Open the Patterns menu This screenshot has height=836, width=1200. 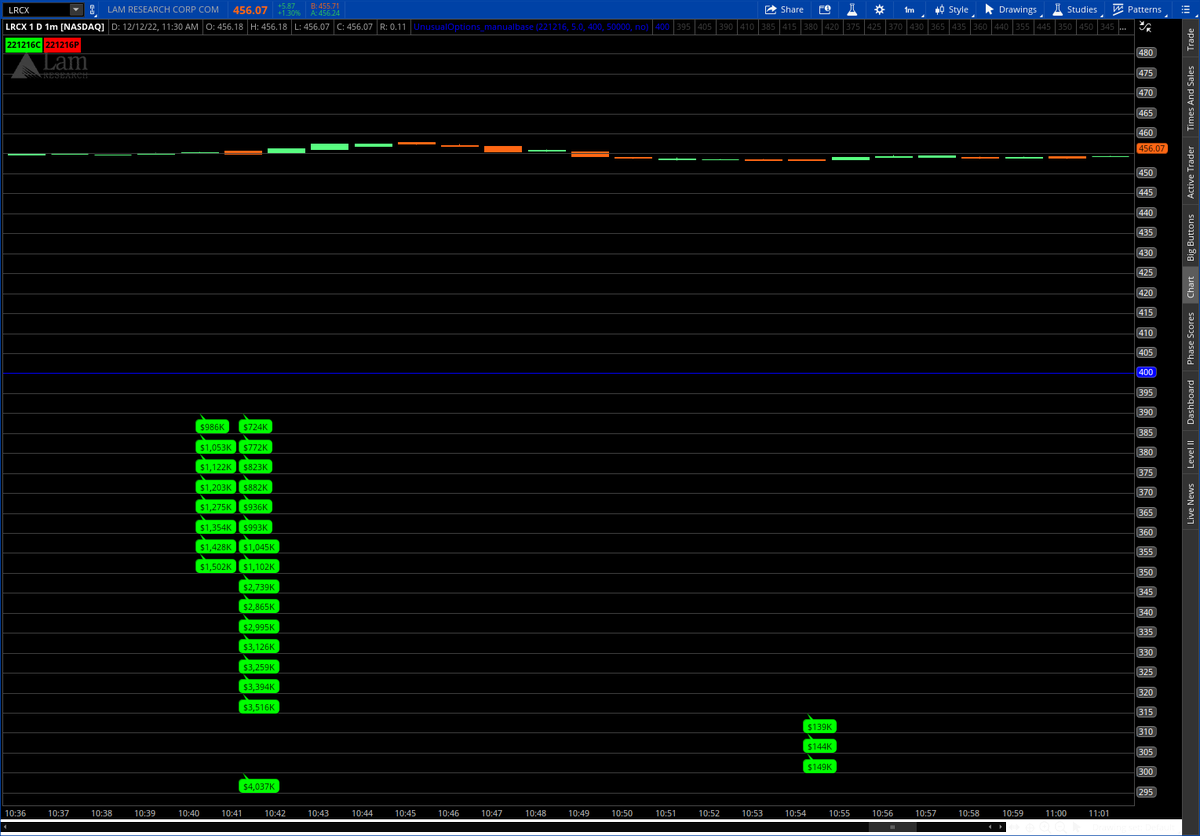1137,9
